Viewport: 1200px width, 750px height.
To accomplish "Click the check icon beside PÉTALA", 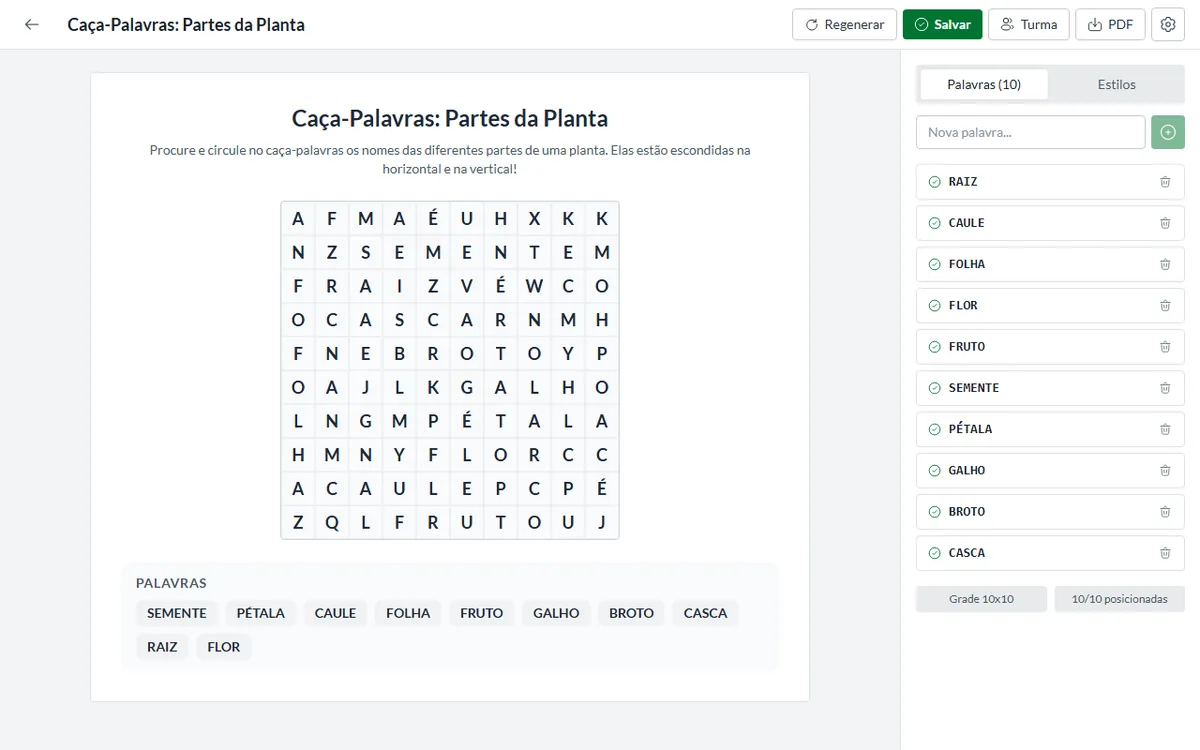I will tap(935, 429).
